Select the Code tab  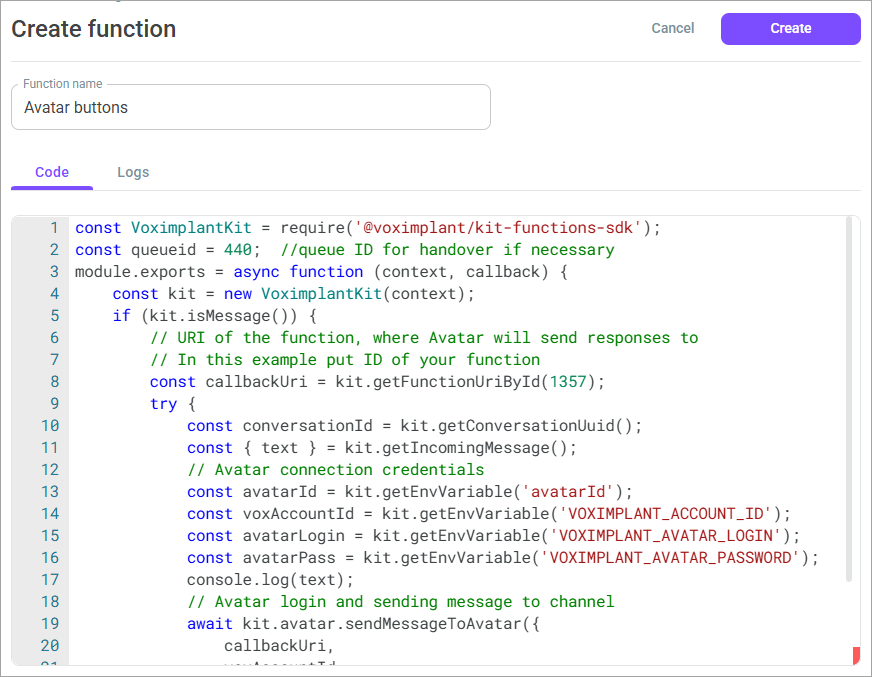point(52,172)
